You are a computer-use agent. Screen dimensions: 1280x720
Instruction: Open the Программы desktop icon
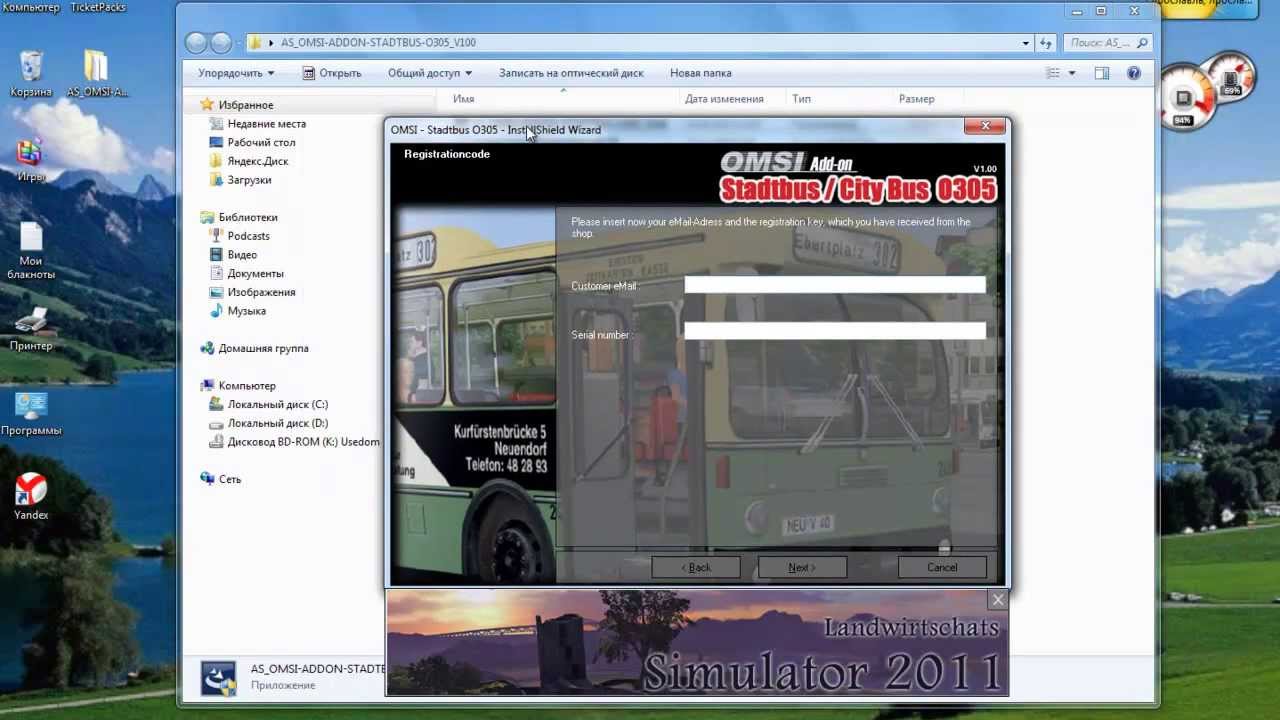(x=31, y=414)
